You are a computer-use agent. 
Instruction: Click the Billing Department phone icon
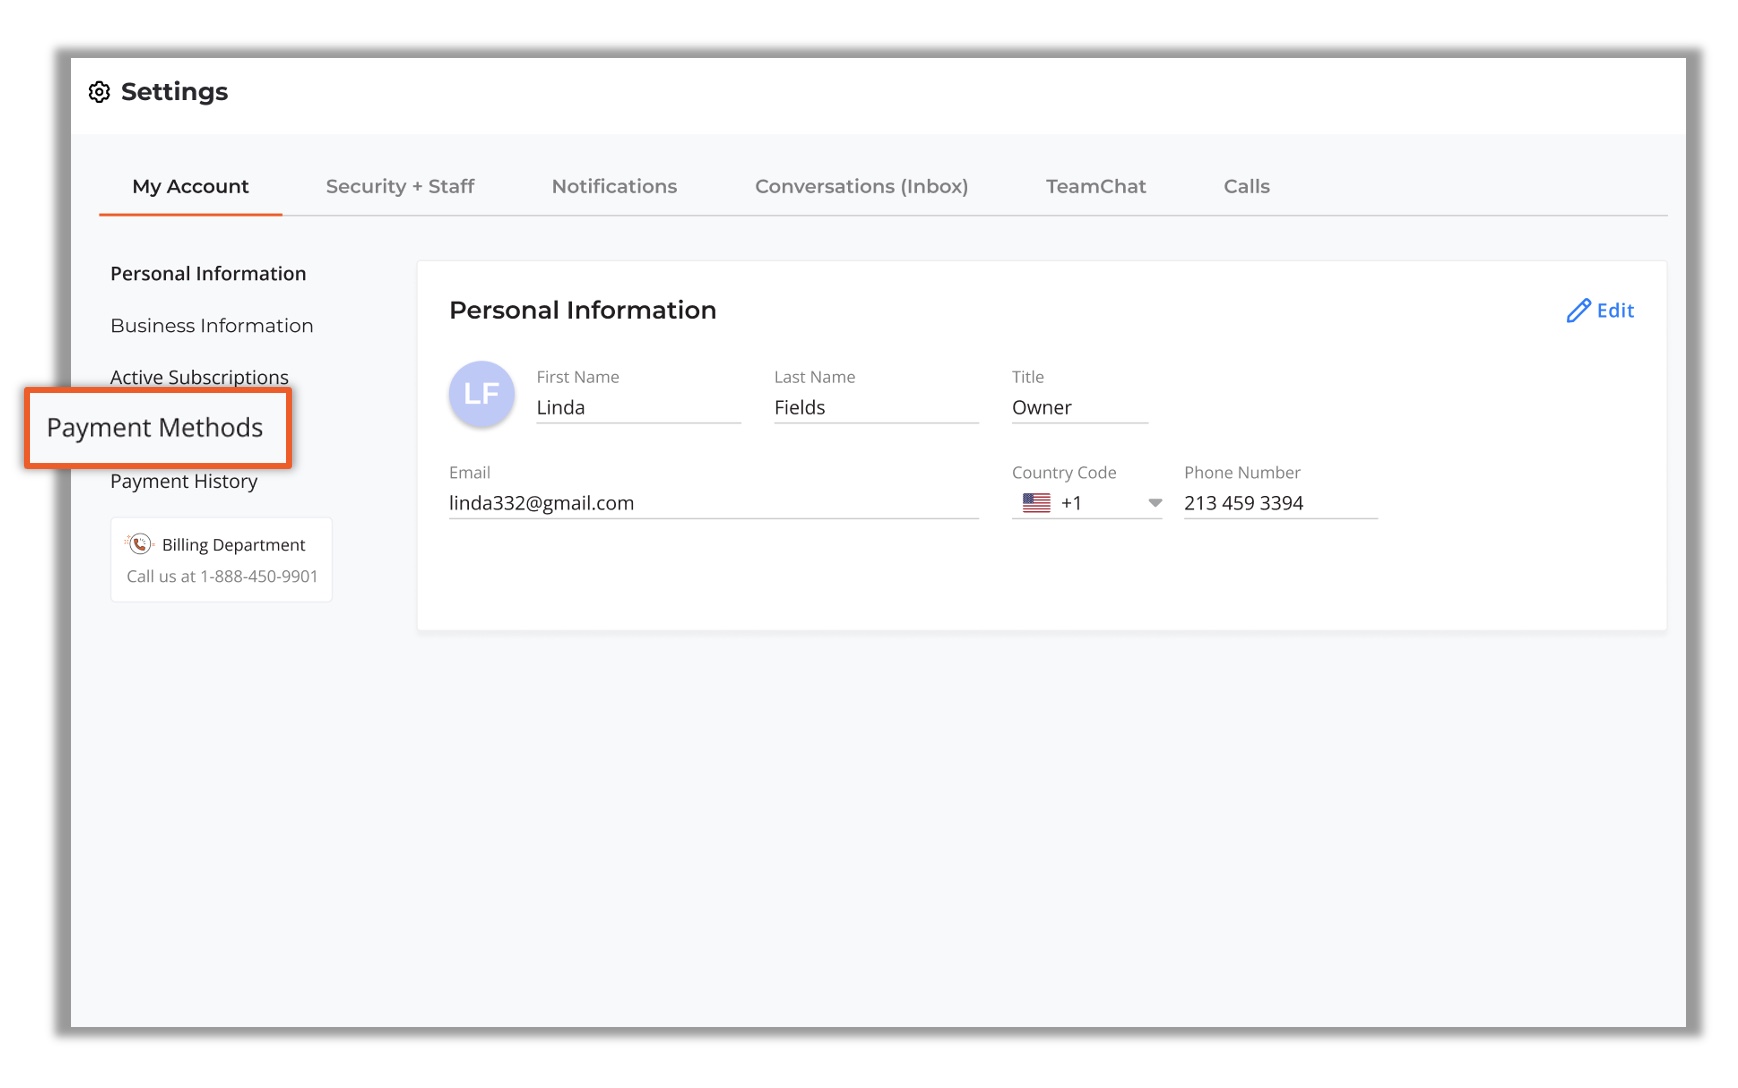pyautogui.click(x=140, y=544)
